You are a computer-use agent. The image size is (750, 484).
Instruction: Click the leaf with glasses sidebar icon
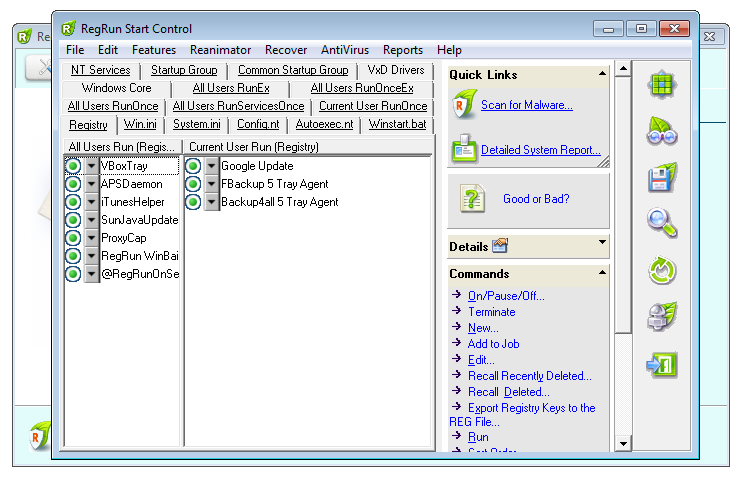click(x=662, y=131)
